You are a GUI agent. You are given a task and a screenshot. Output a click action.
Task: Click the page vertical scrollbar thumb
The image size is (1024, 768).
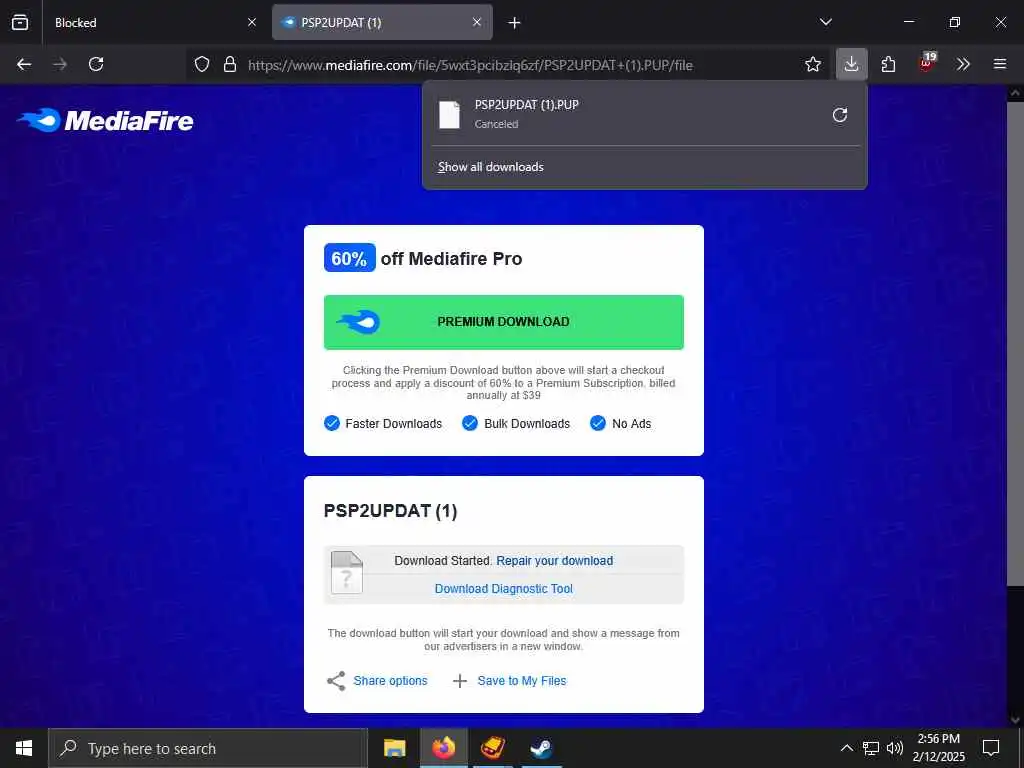click(x=1015, y=344)
